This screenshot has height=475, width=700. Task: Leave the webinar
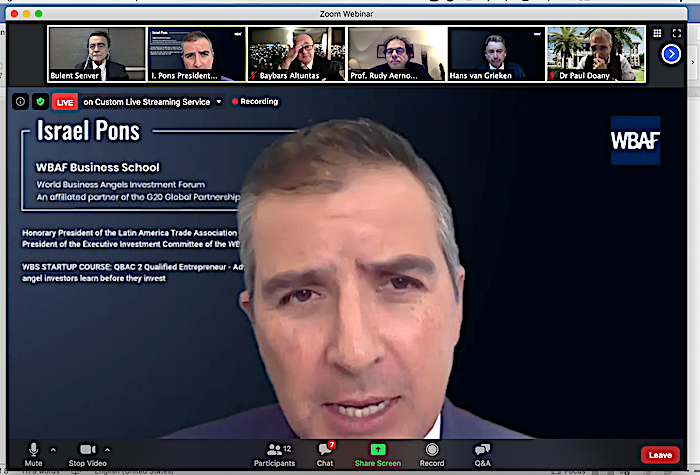[x=660, y=455]
